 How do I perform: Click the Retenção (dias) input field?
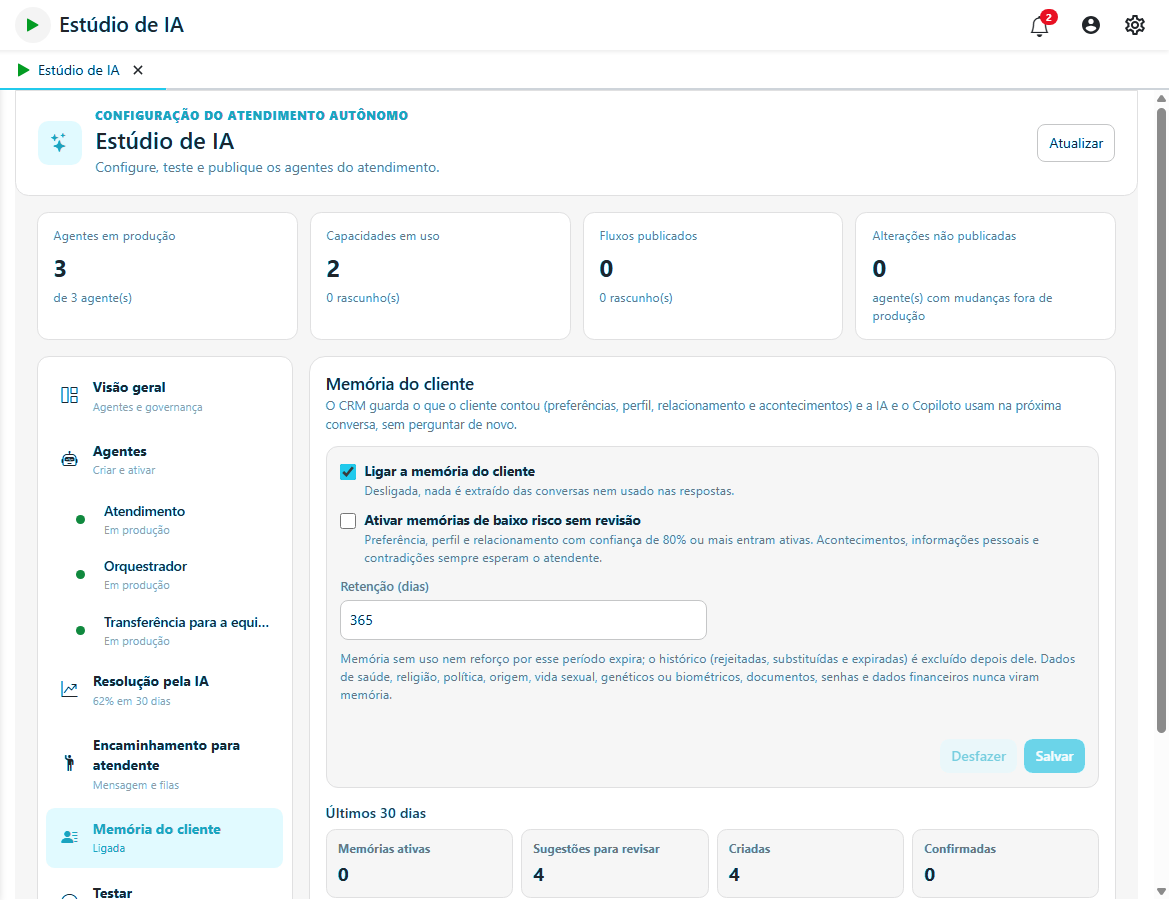pos(523,620)
